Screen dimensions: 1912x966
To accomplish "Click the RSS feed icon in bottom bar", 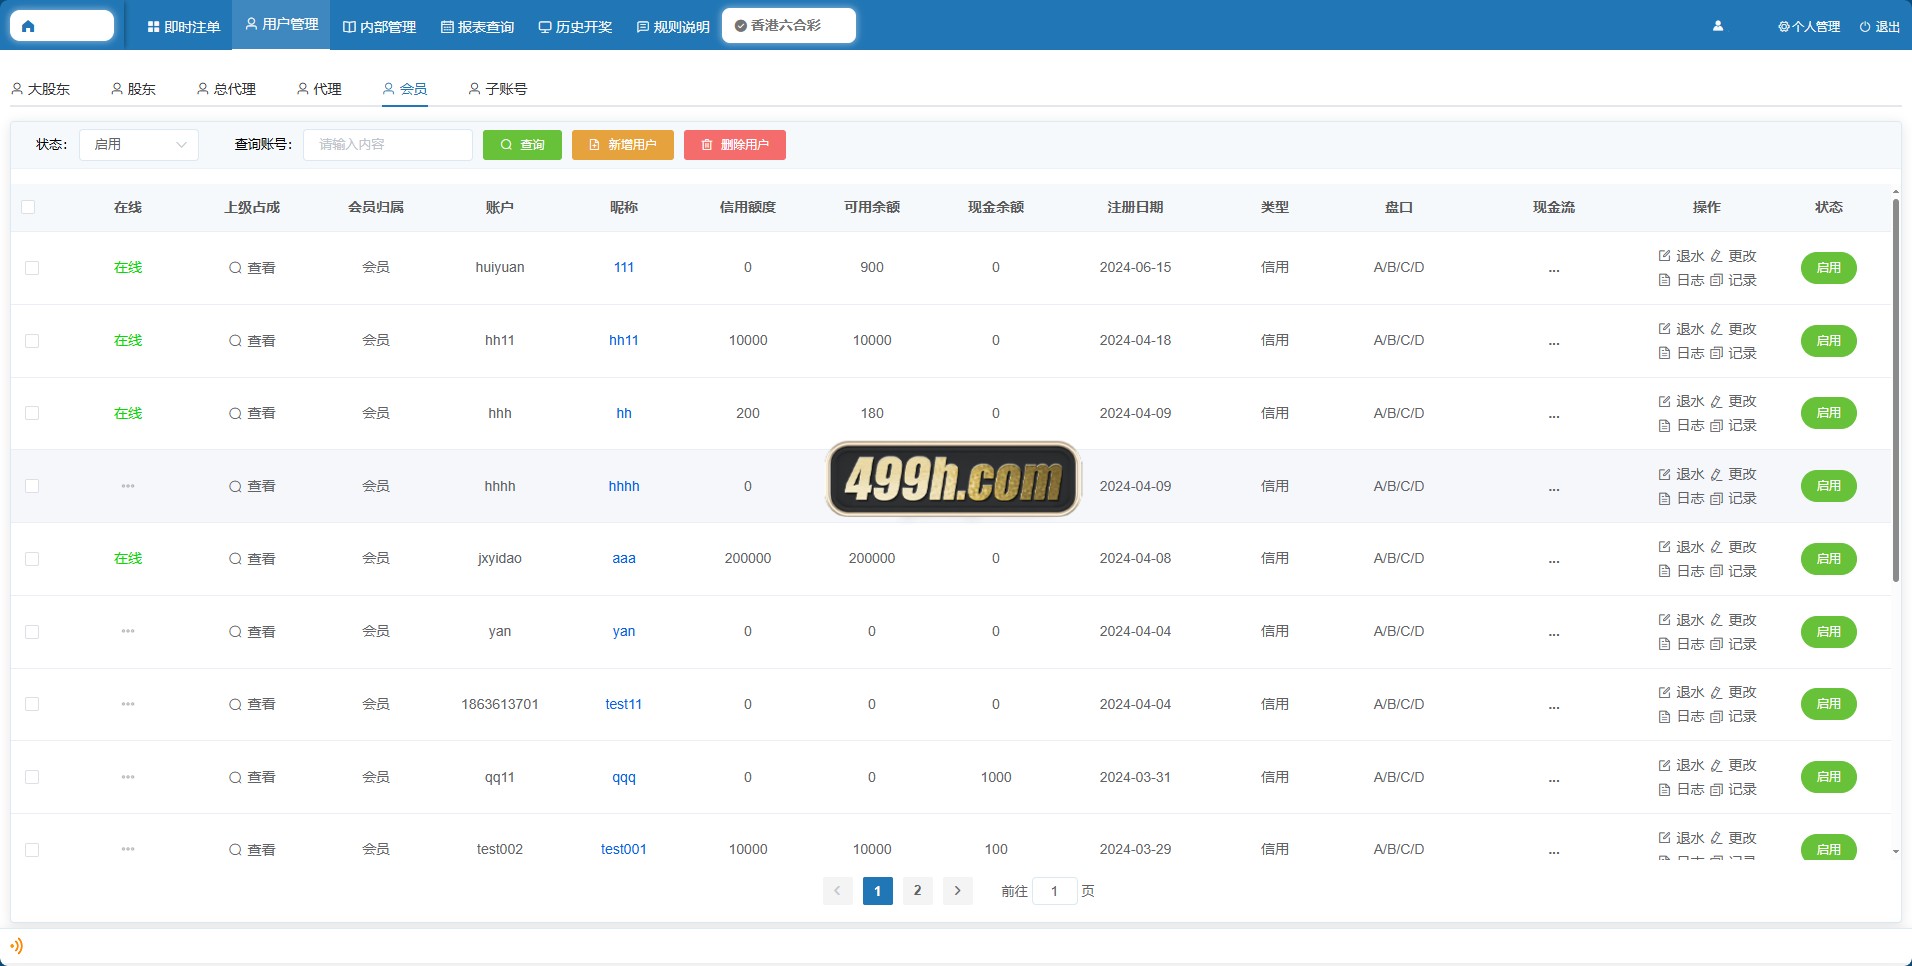I will click(x=16, y=945).
